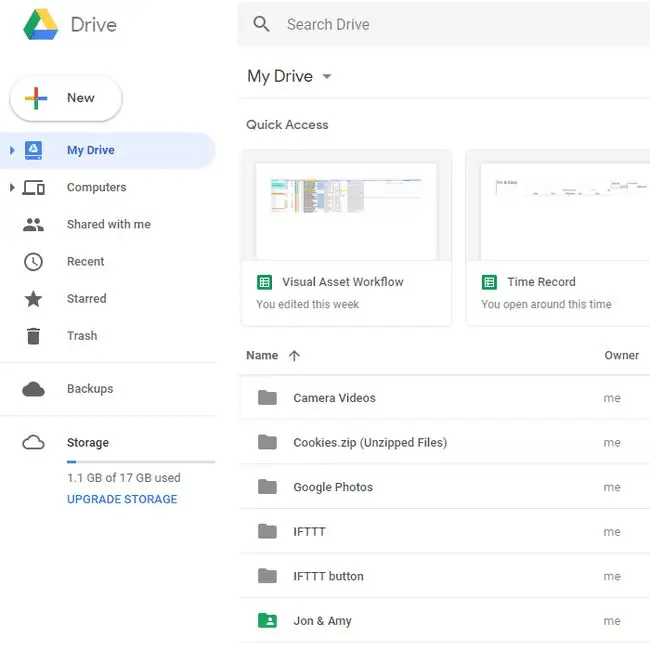Click the New button
The image size is (650, 650).
[66, 98]
